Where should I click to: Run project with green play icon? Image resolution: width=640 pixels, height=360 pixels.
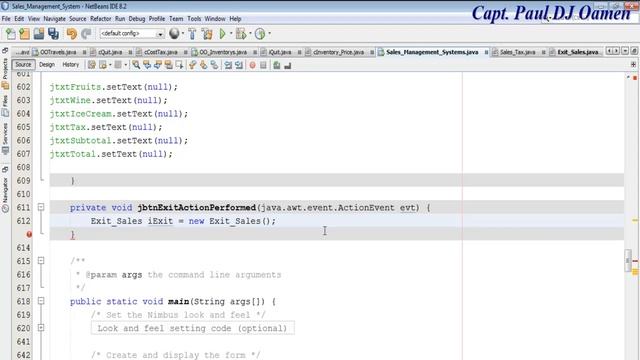click(222, 34)
